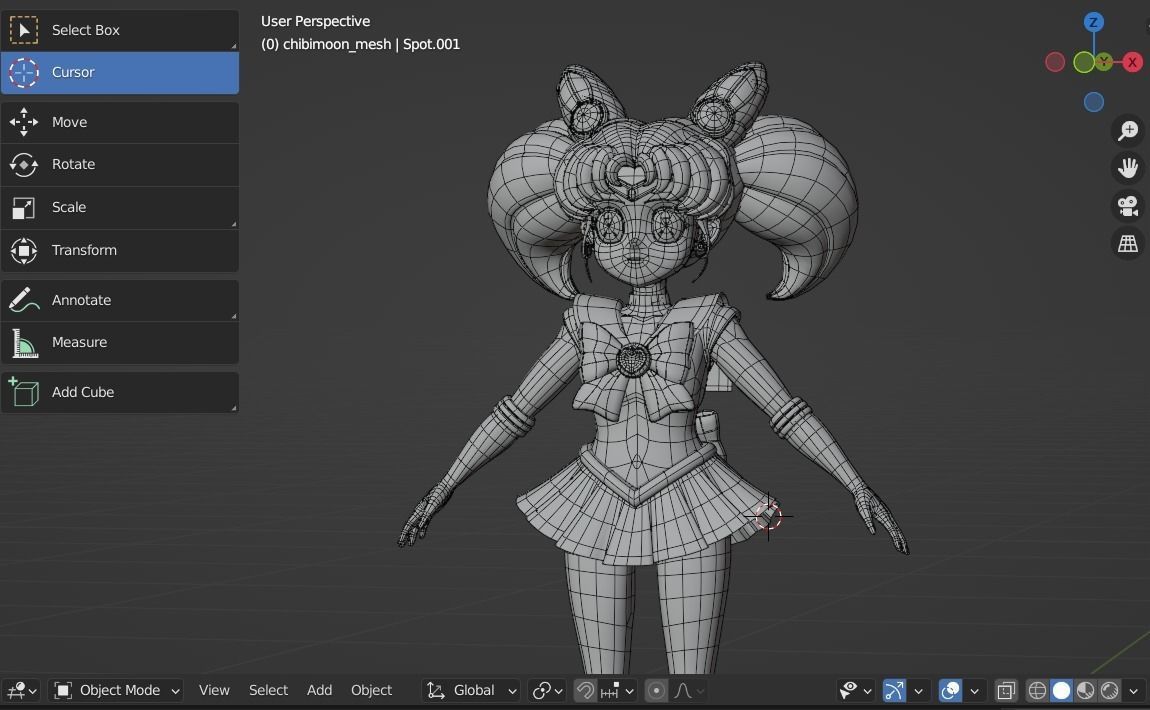Pick the Measure tool

(120, 343)
